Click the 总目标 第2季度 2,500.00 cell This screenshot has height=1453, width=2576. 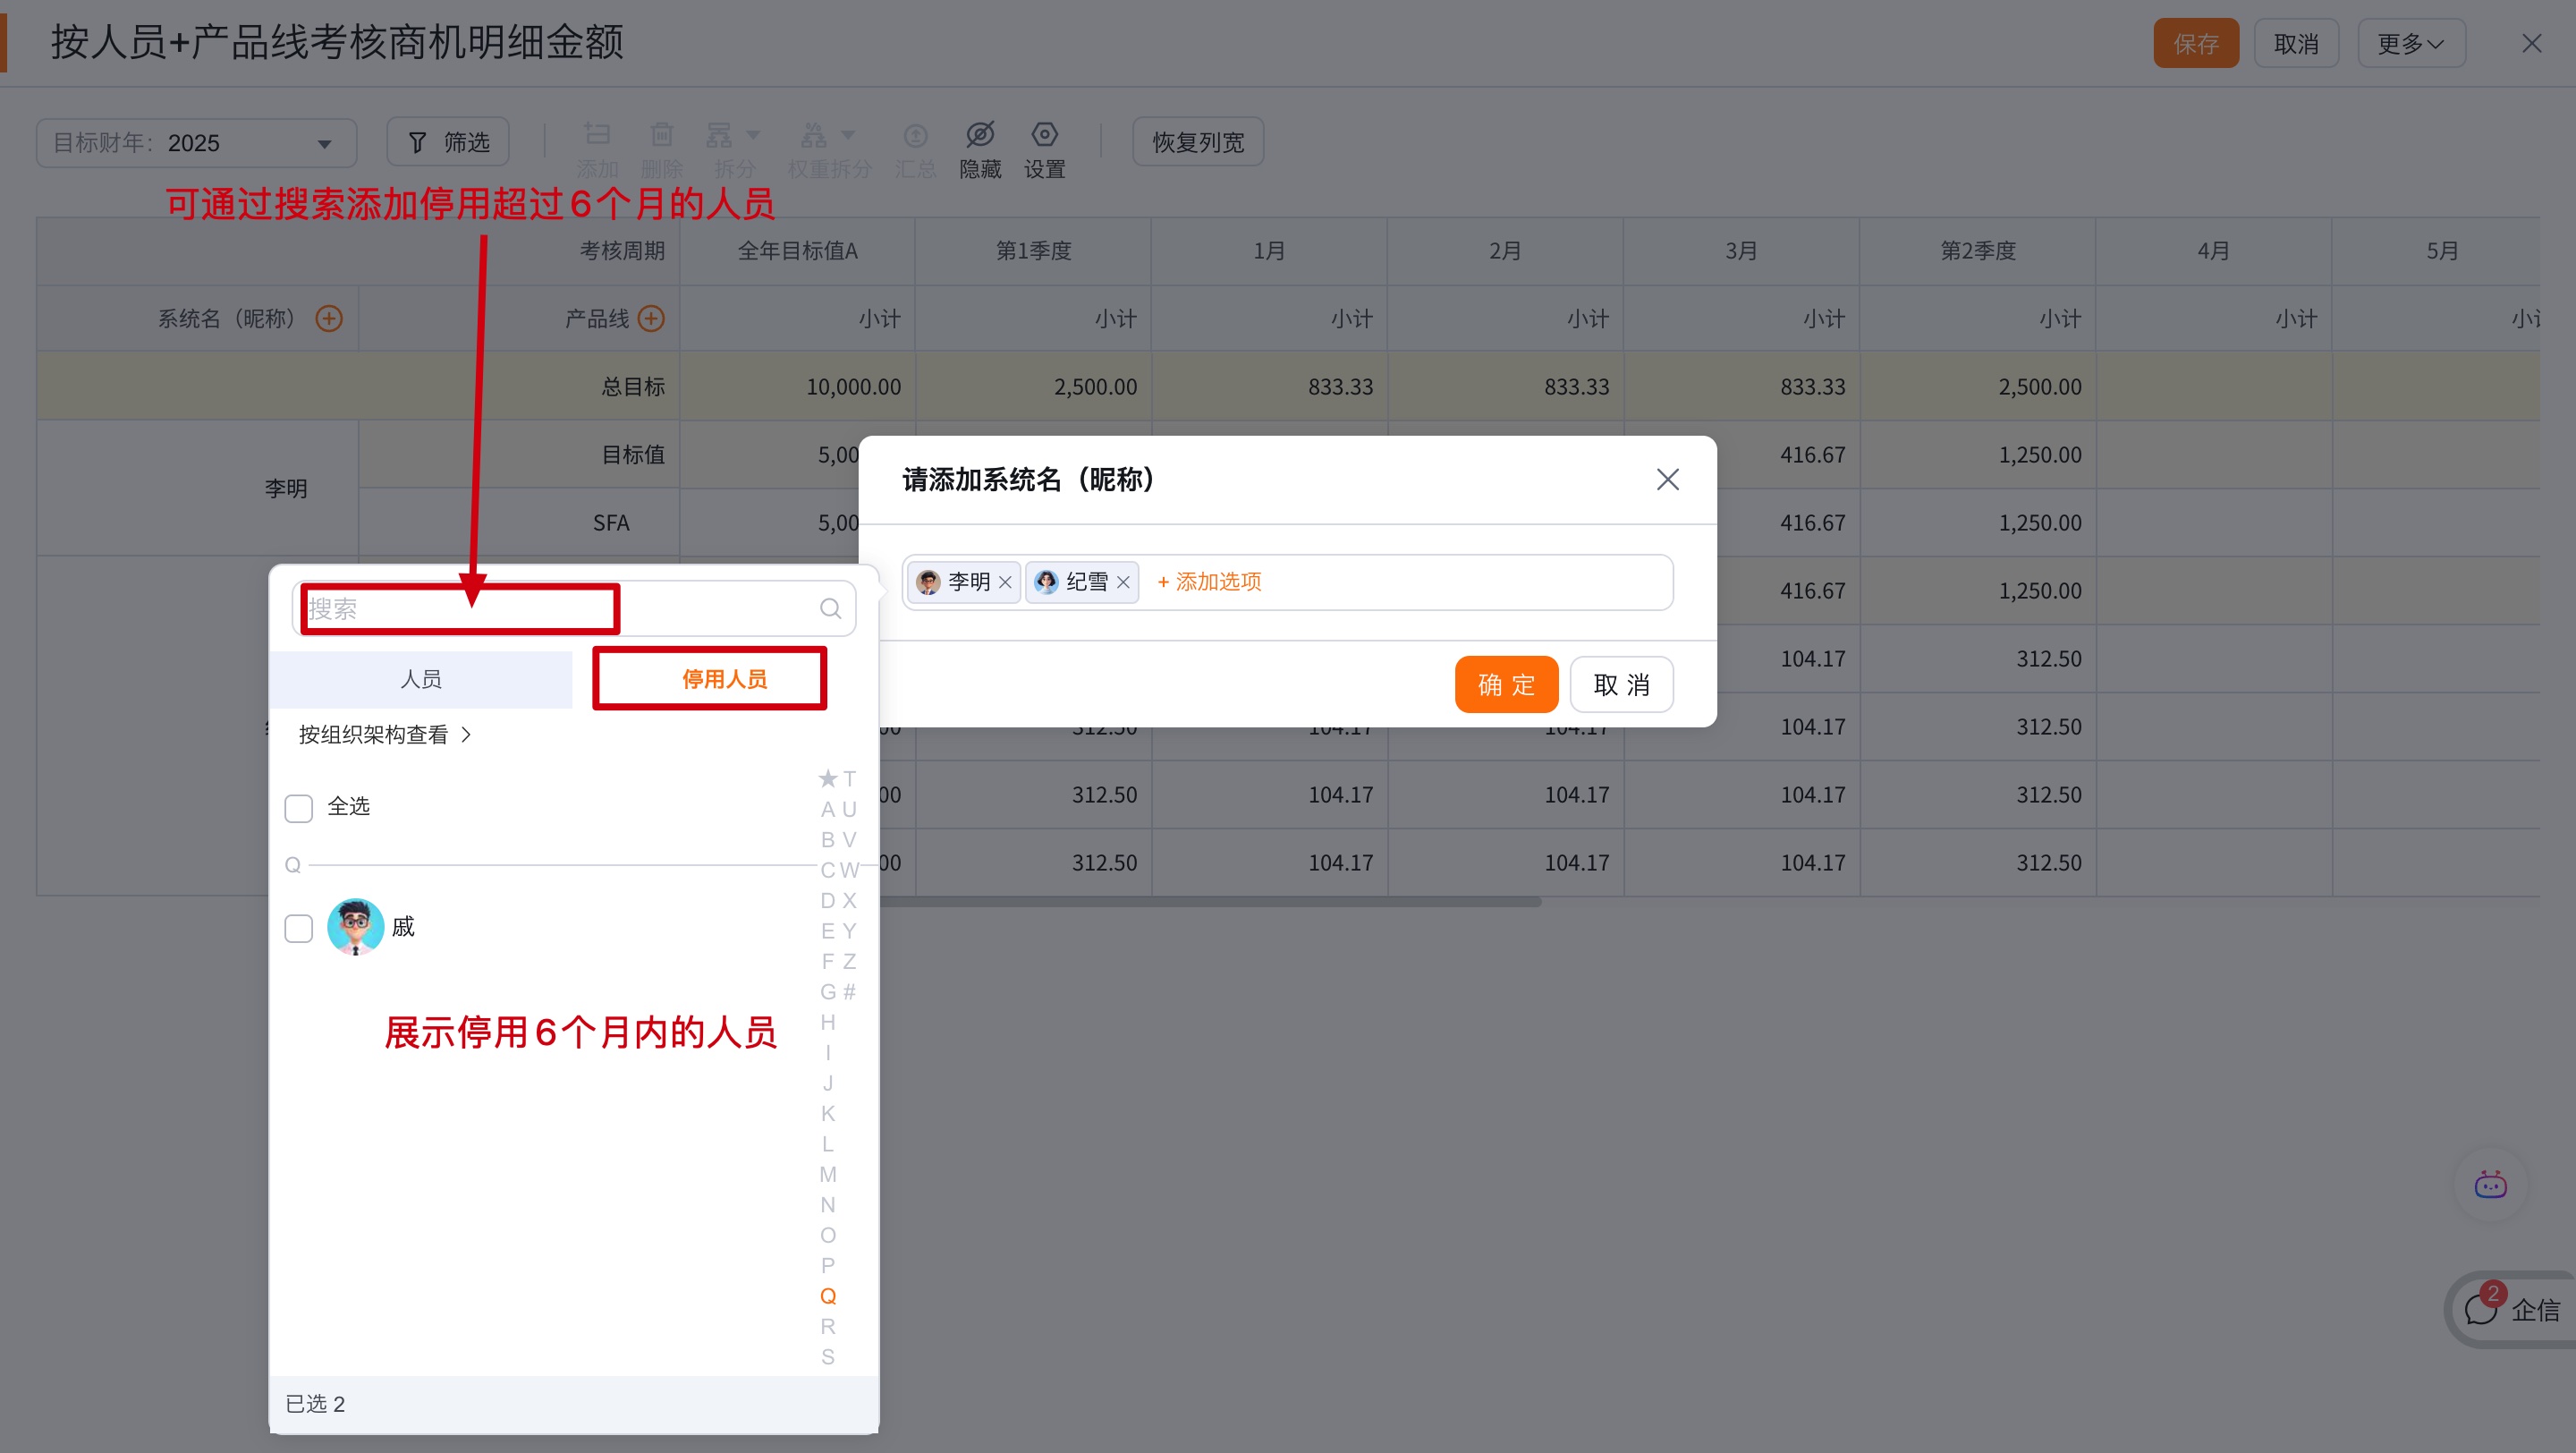click(x=1977, y=387)
